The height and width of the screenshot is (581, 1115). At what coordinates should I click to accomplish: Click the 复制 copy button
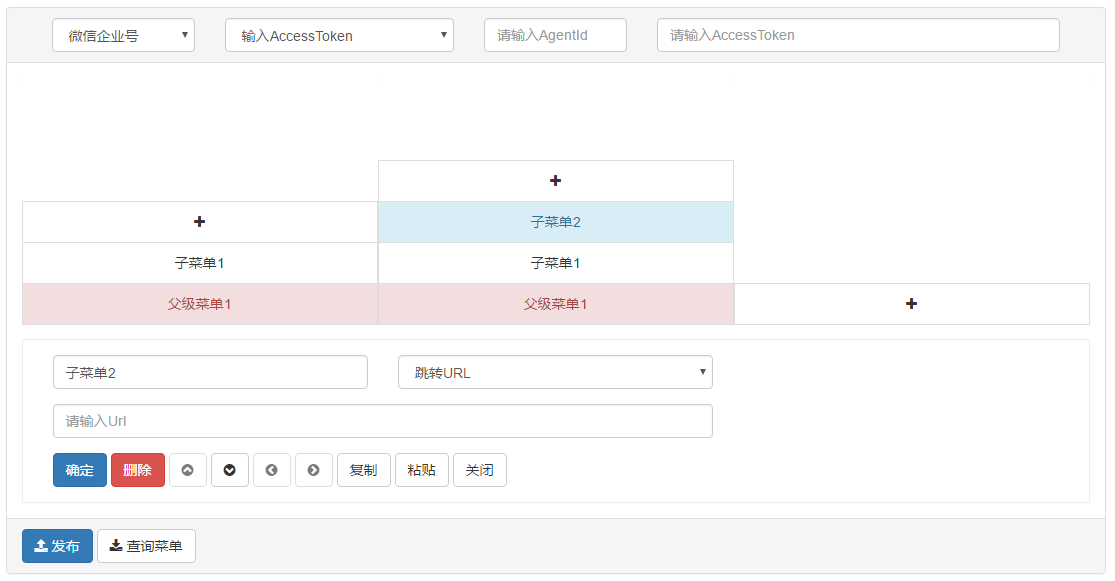(x=363, y=470)
